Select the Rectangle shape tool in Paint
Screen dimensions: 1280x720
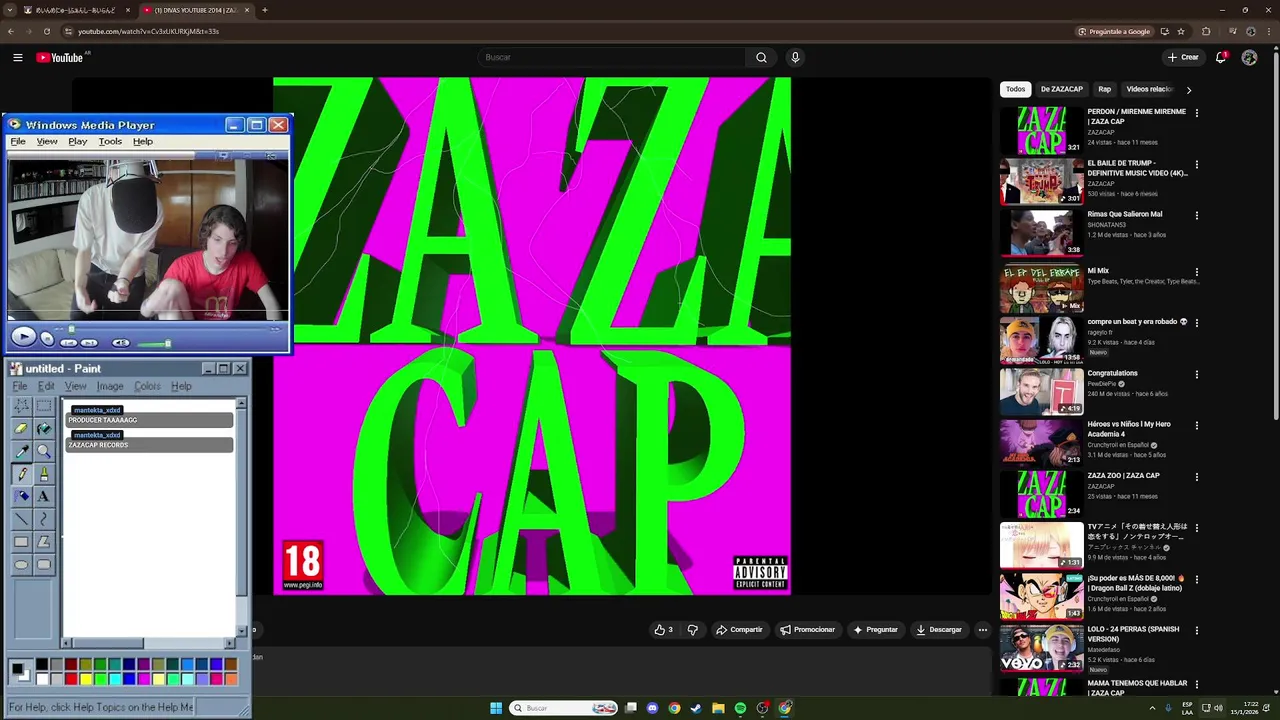click(x=21, y=542)
